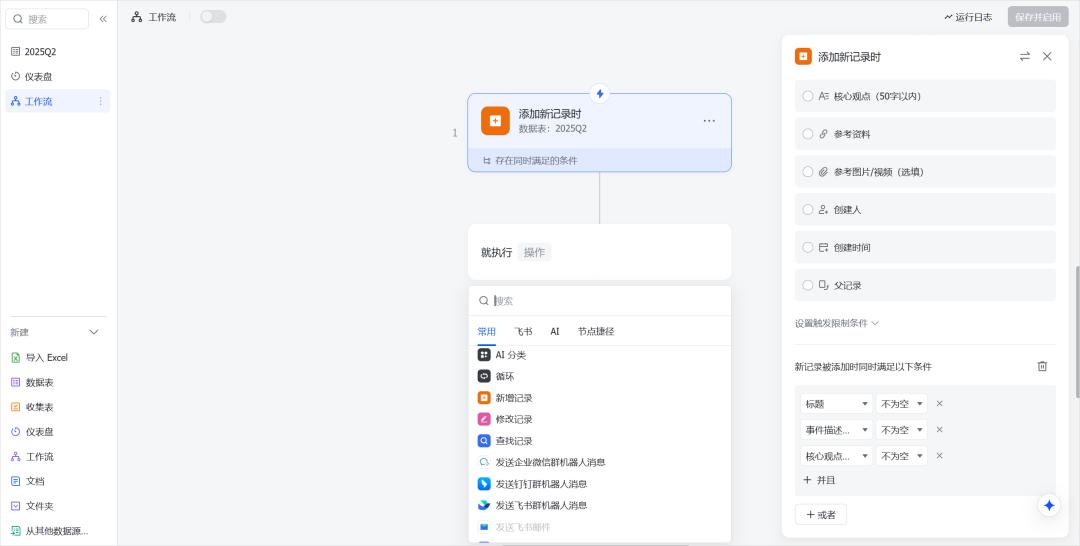Viewport: 1080px width, 546px height.
Task: Open 核心观点 field dropdown in conditions
Action: tap(836, 456)
